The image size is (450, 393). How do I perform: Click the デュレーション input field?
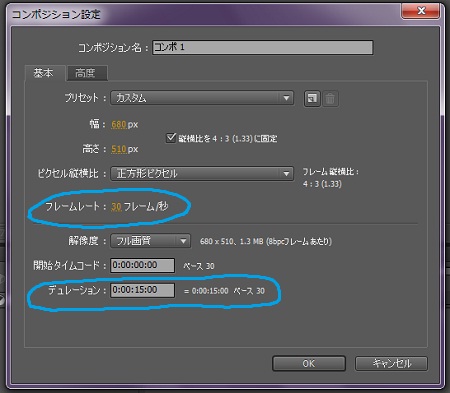(143, 290)
